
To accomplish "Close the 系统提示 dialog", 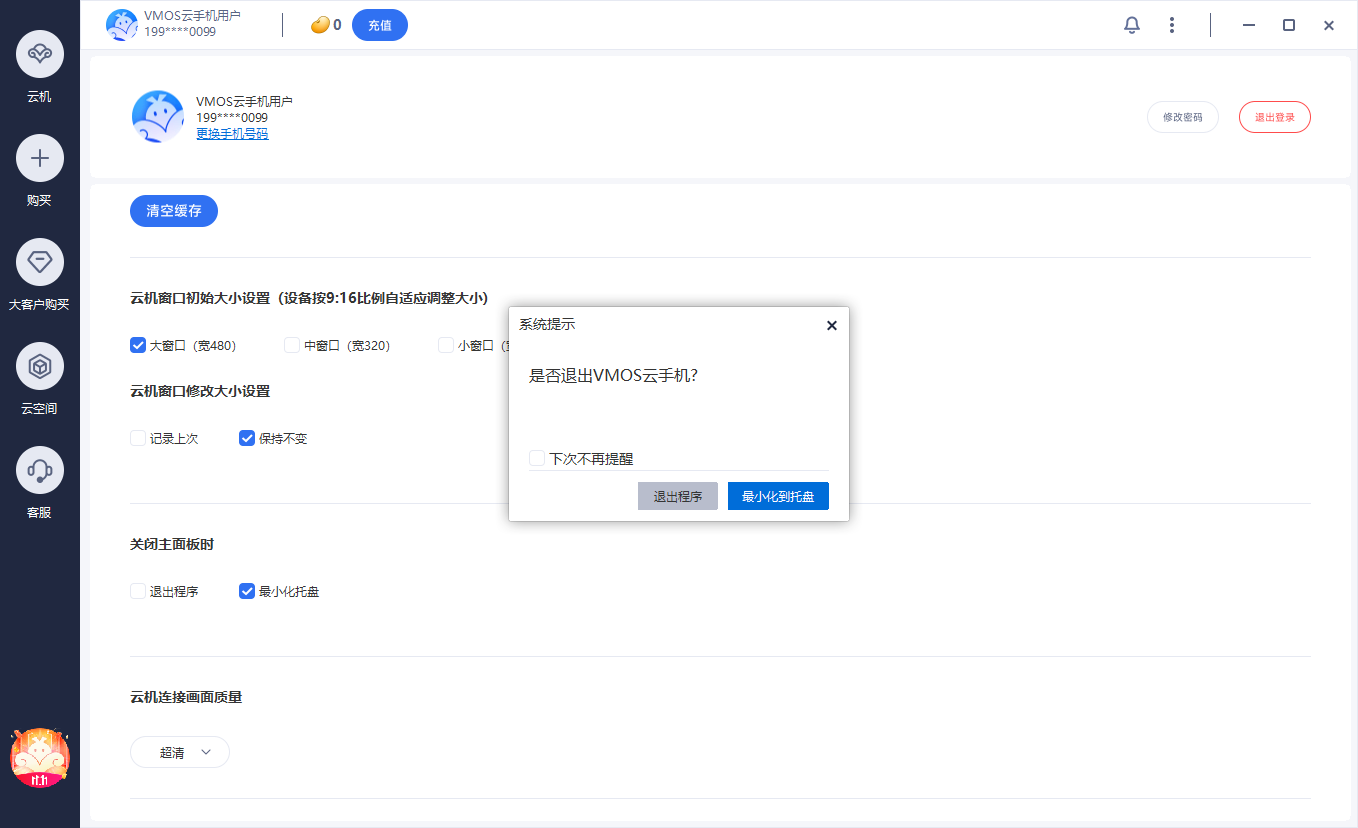I will point(831,325).
